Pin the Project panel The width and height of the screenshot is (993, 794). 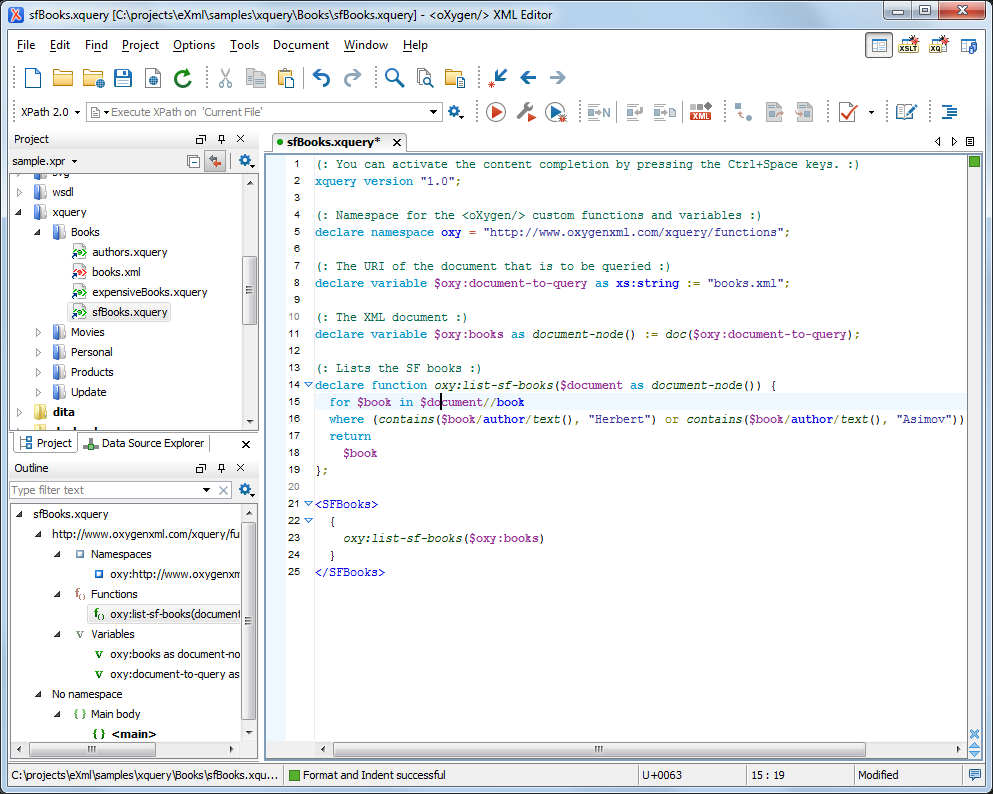[x=221, y=139]
